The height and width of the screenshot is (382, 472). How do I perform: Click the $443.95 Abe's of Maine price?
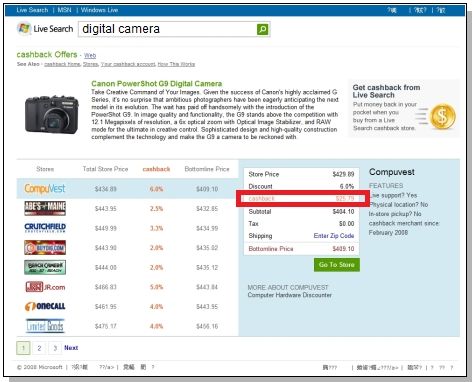106,209
